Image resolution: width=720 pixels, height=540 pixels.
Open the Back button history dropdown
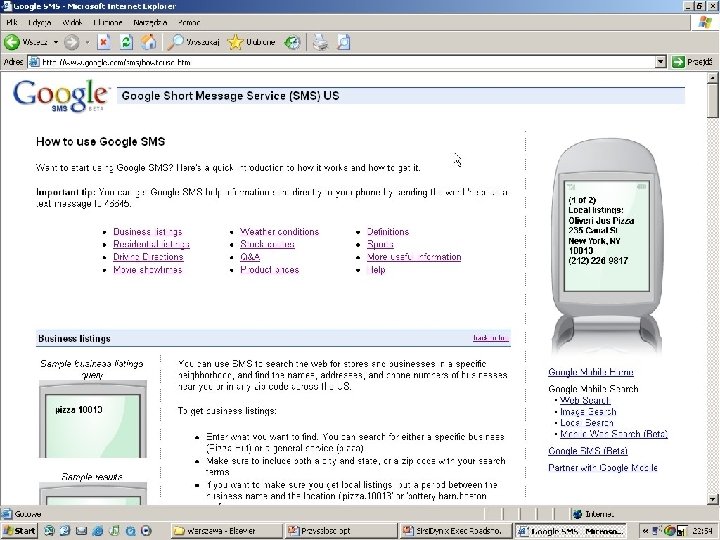pyautogui.click(x=56, y=42)
